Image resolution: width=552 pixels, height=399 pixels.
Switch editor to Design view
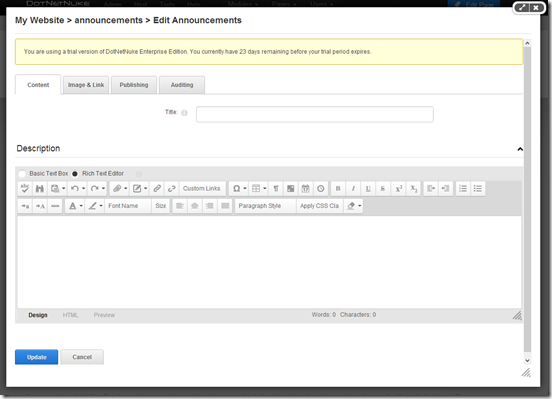pos(38,315)
